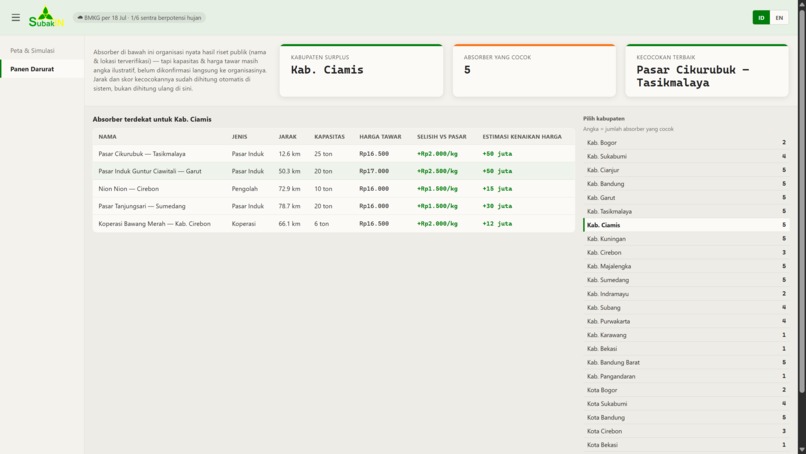
Task: Click the Pasar Induk Guntur Ciawitali — Garut row
Action: (x=334, y=171)
